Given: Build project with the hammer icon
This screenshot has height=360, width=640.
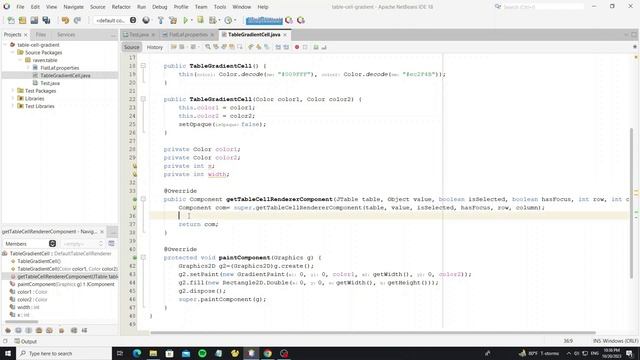Looking at the screenshot, I should click(x=160, y=20).
